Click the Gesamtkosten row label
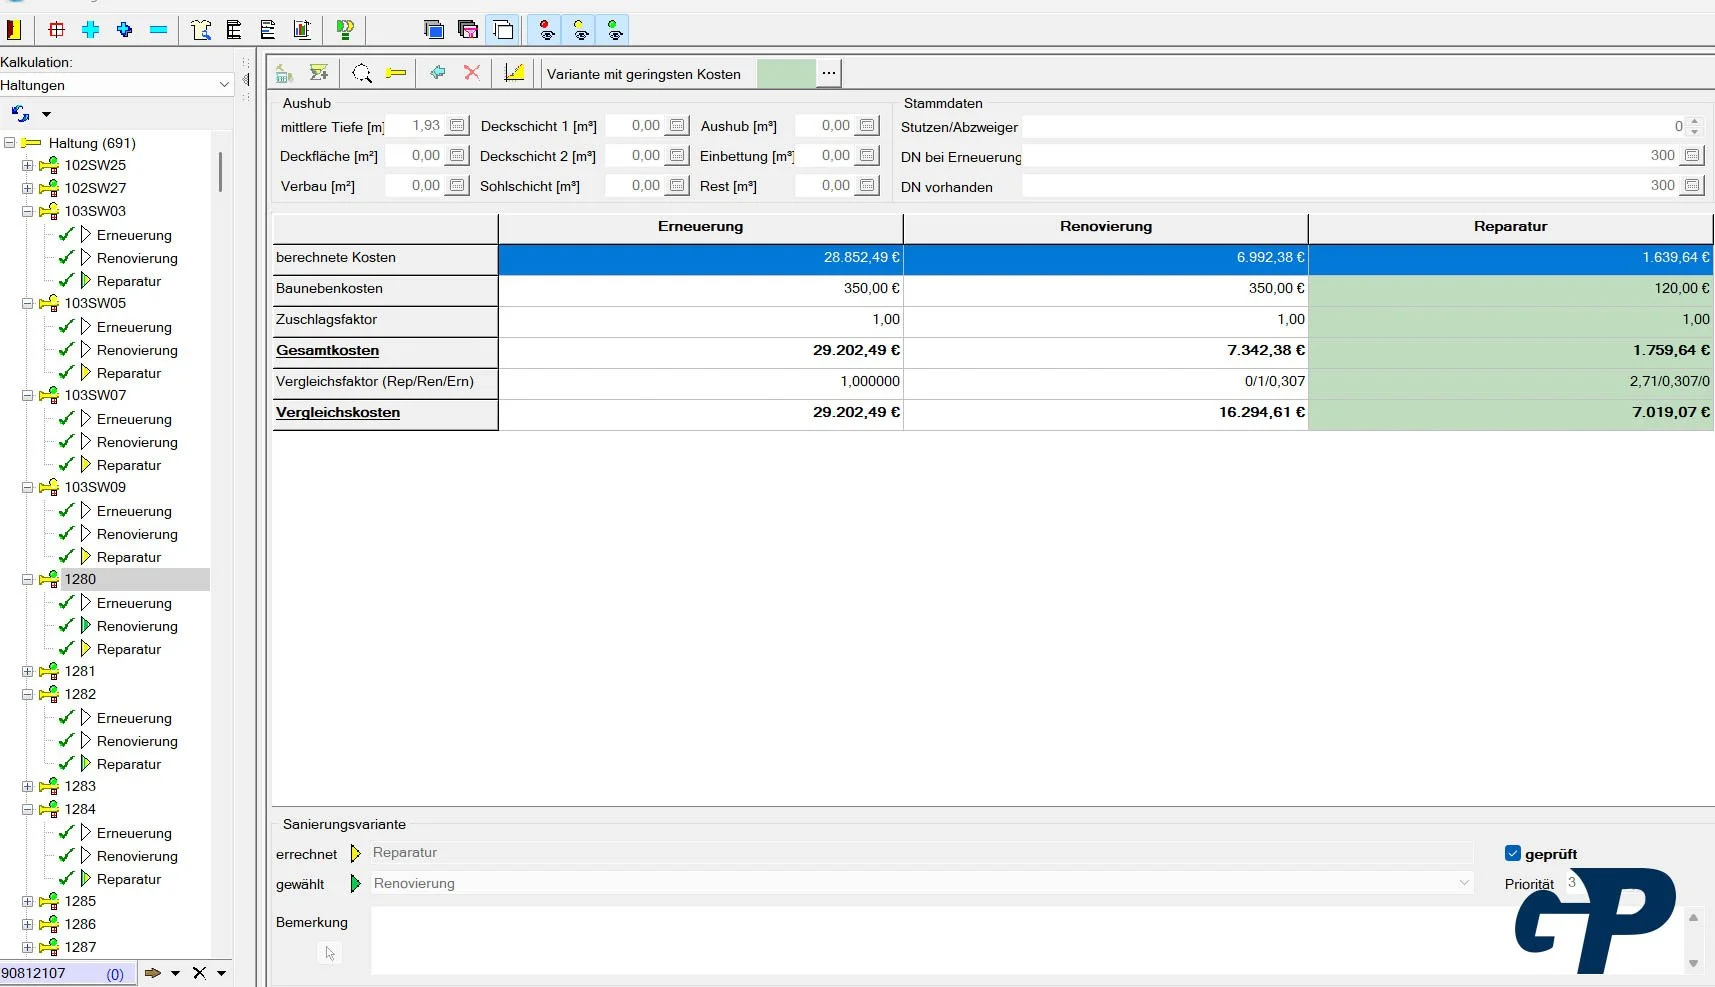Screen dimensions: 1715x987 [x=328, y=351]
